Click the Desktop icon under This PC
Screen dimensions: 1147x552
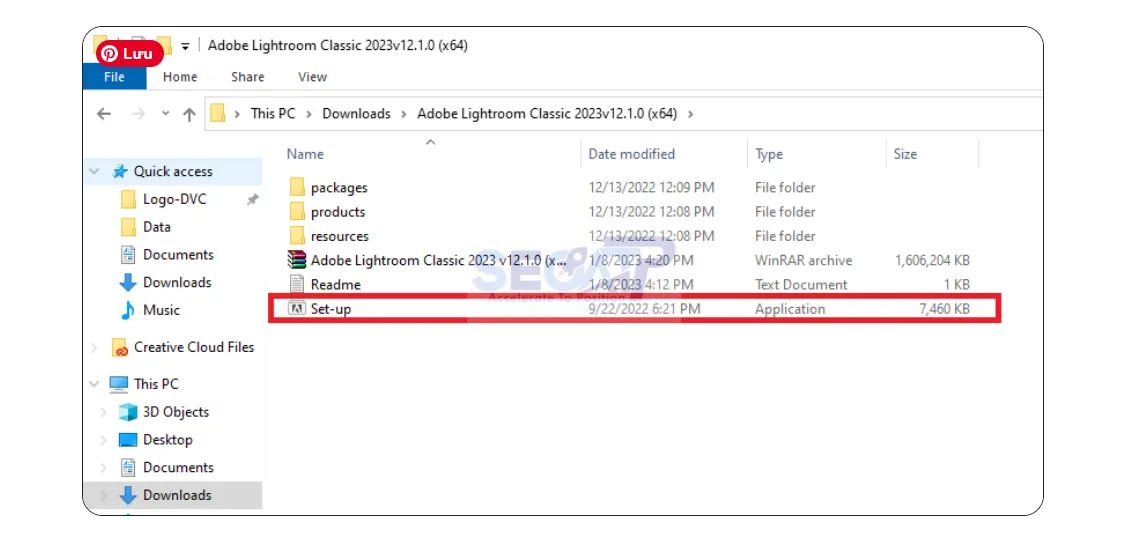(x=128, y=440)
